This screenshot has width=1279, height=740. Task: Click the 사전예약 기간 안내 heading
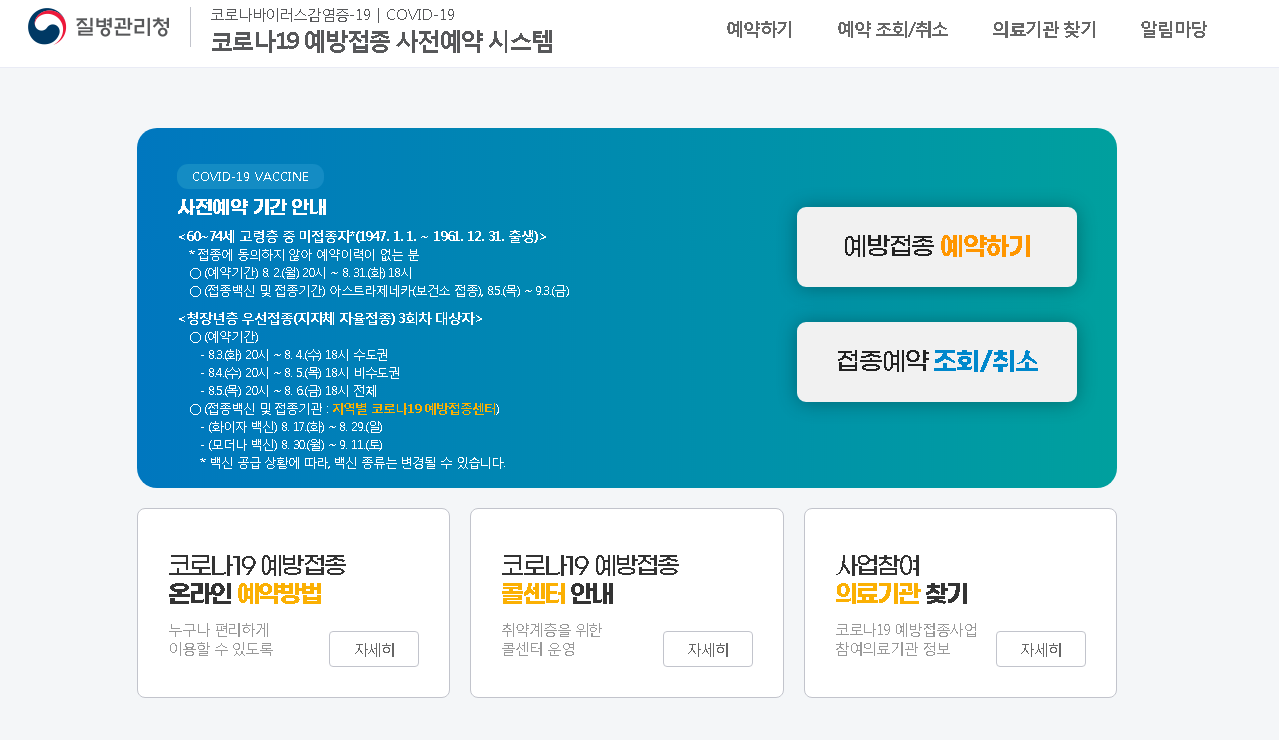[252, 208]
